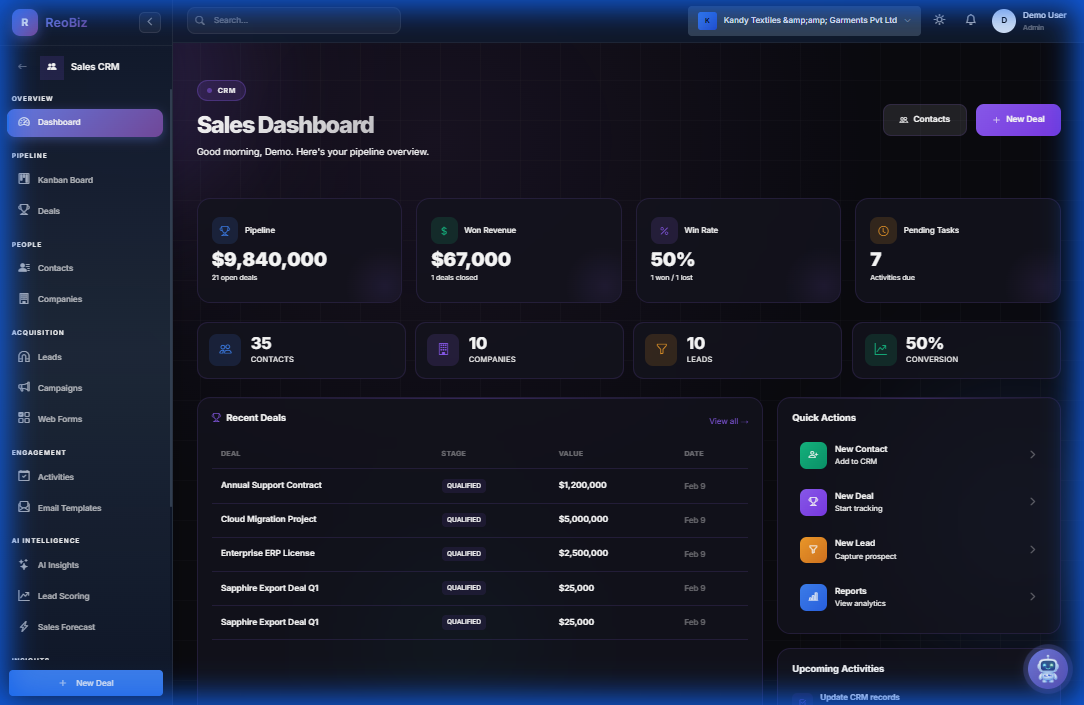Select AI Insights under AI Intelligence
1084x705 pixels.
pyautogui.click(x=59, y=565)
